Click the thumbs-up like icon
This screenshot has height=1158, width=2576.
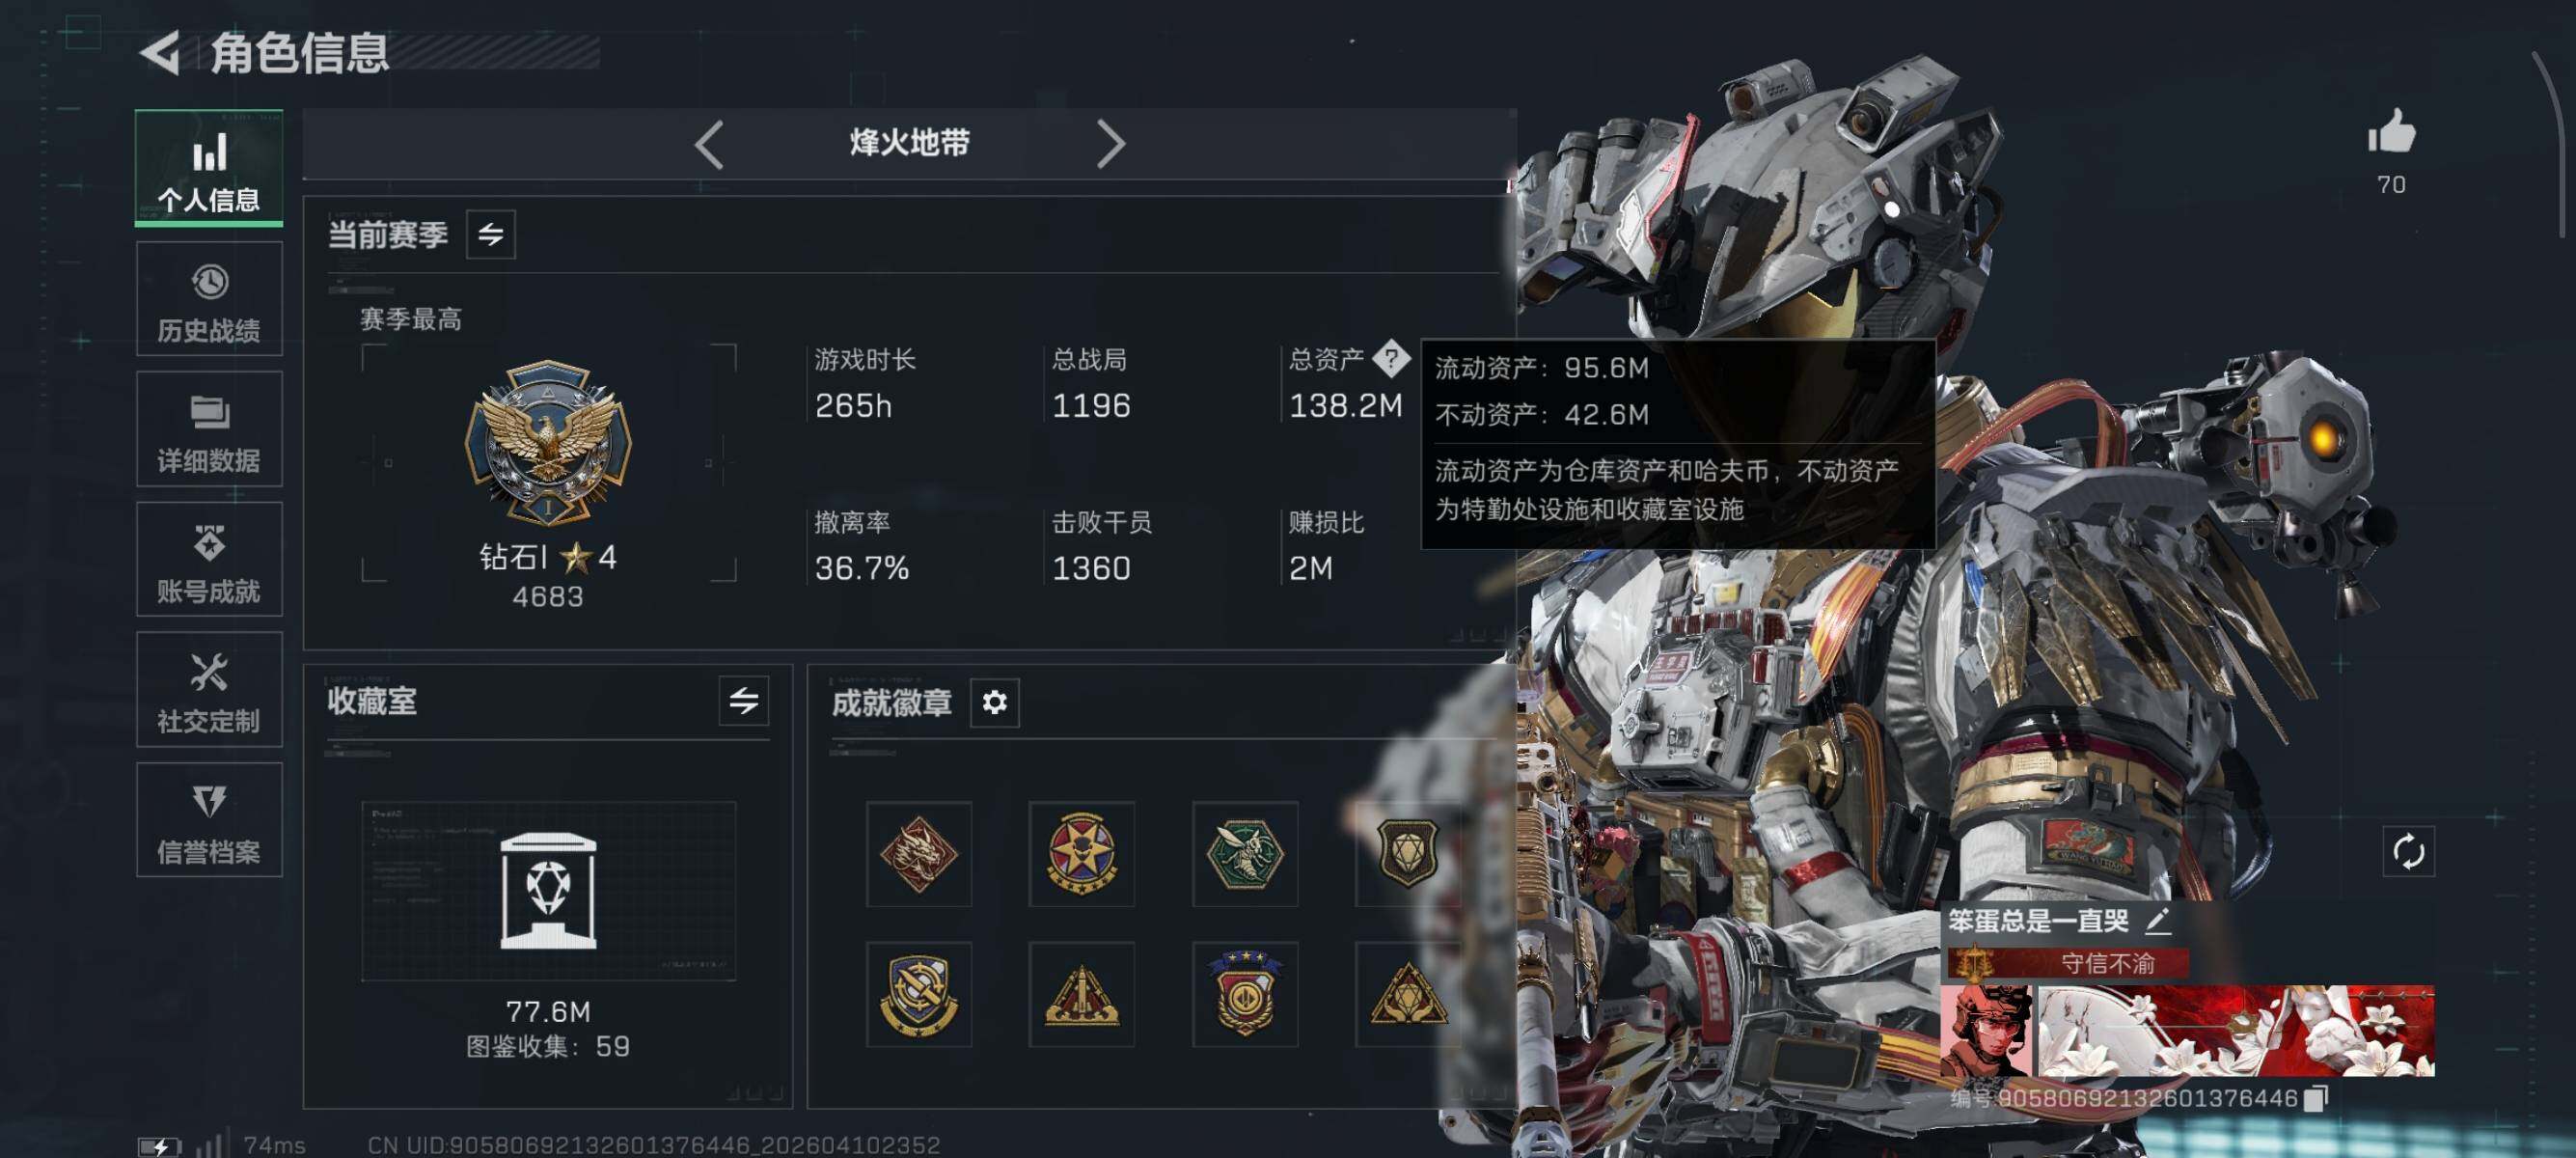pyautogui.click(x=2391, y=132)
